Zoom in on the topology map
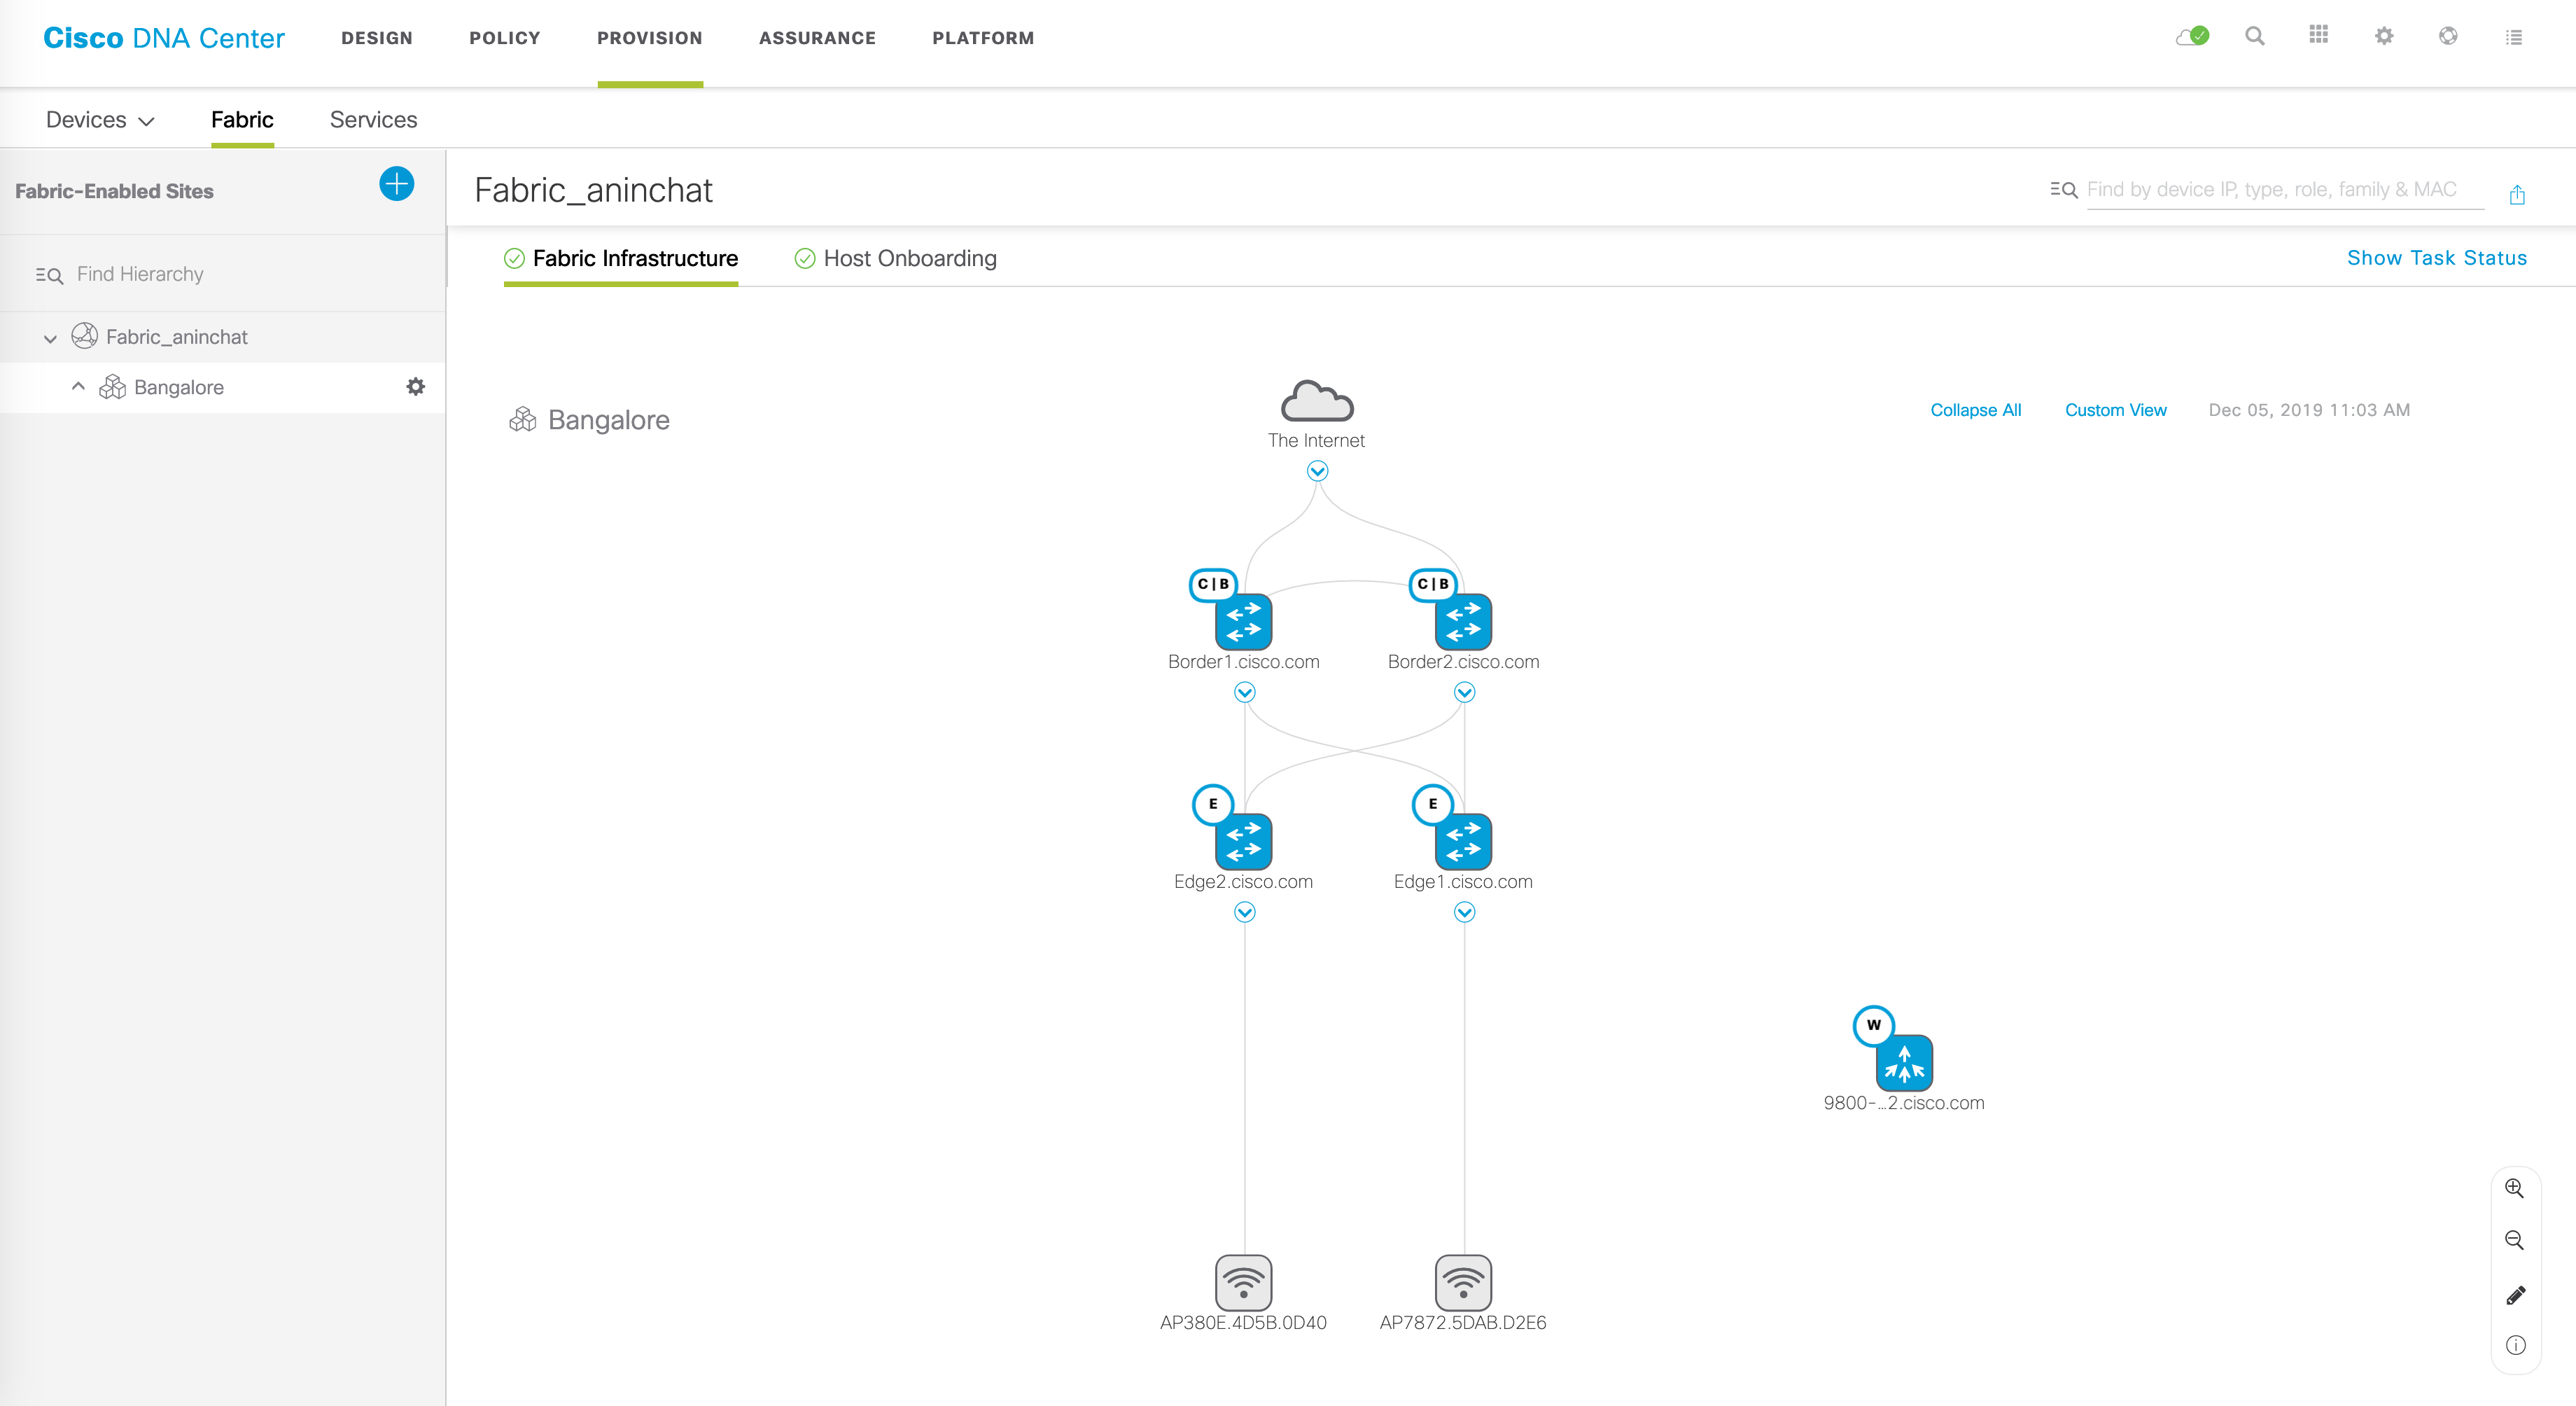Viewport: 2576px width, 1406px height. (x=2515, y=1188)
